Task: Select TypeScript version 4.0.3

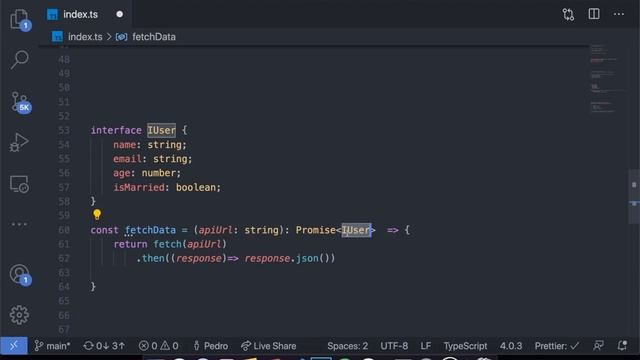Action: point(511,346)
